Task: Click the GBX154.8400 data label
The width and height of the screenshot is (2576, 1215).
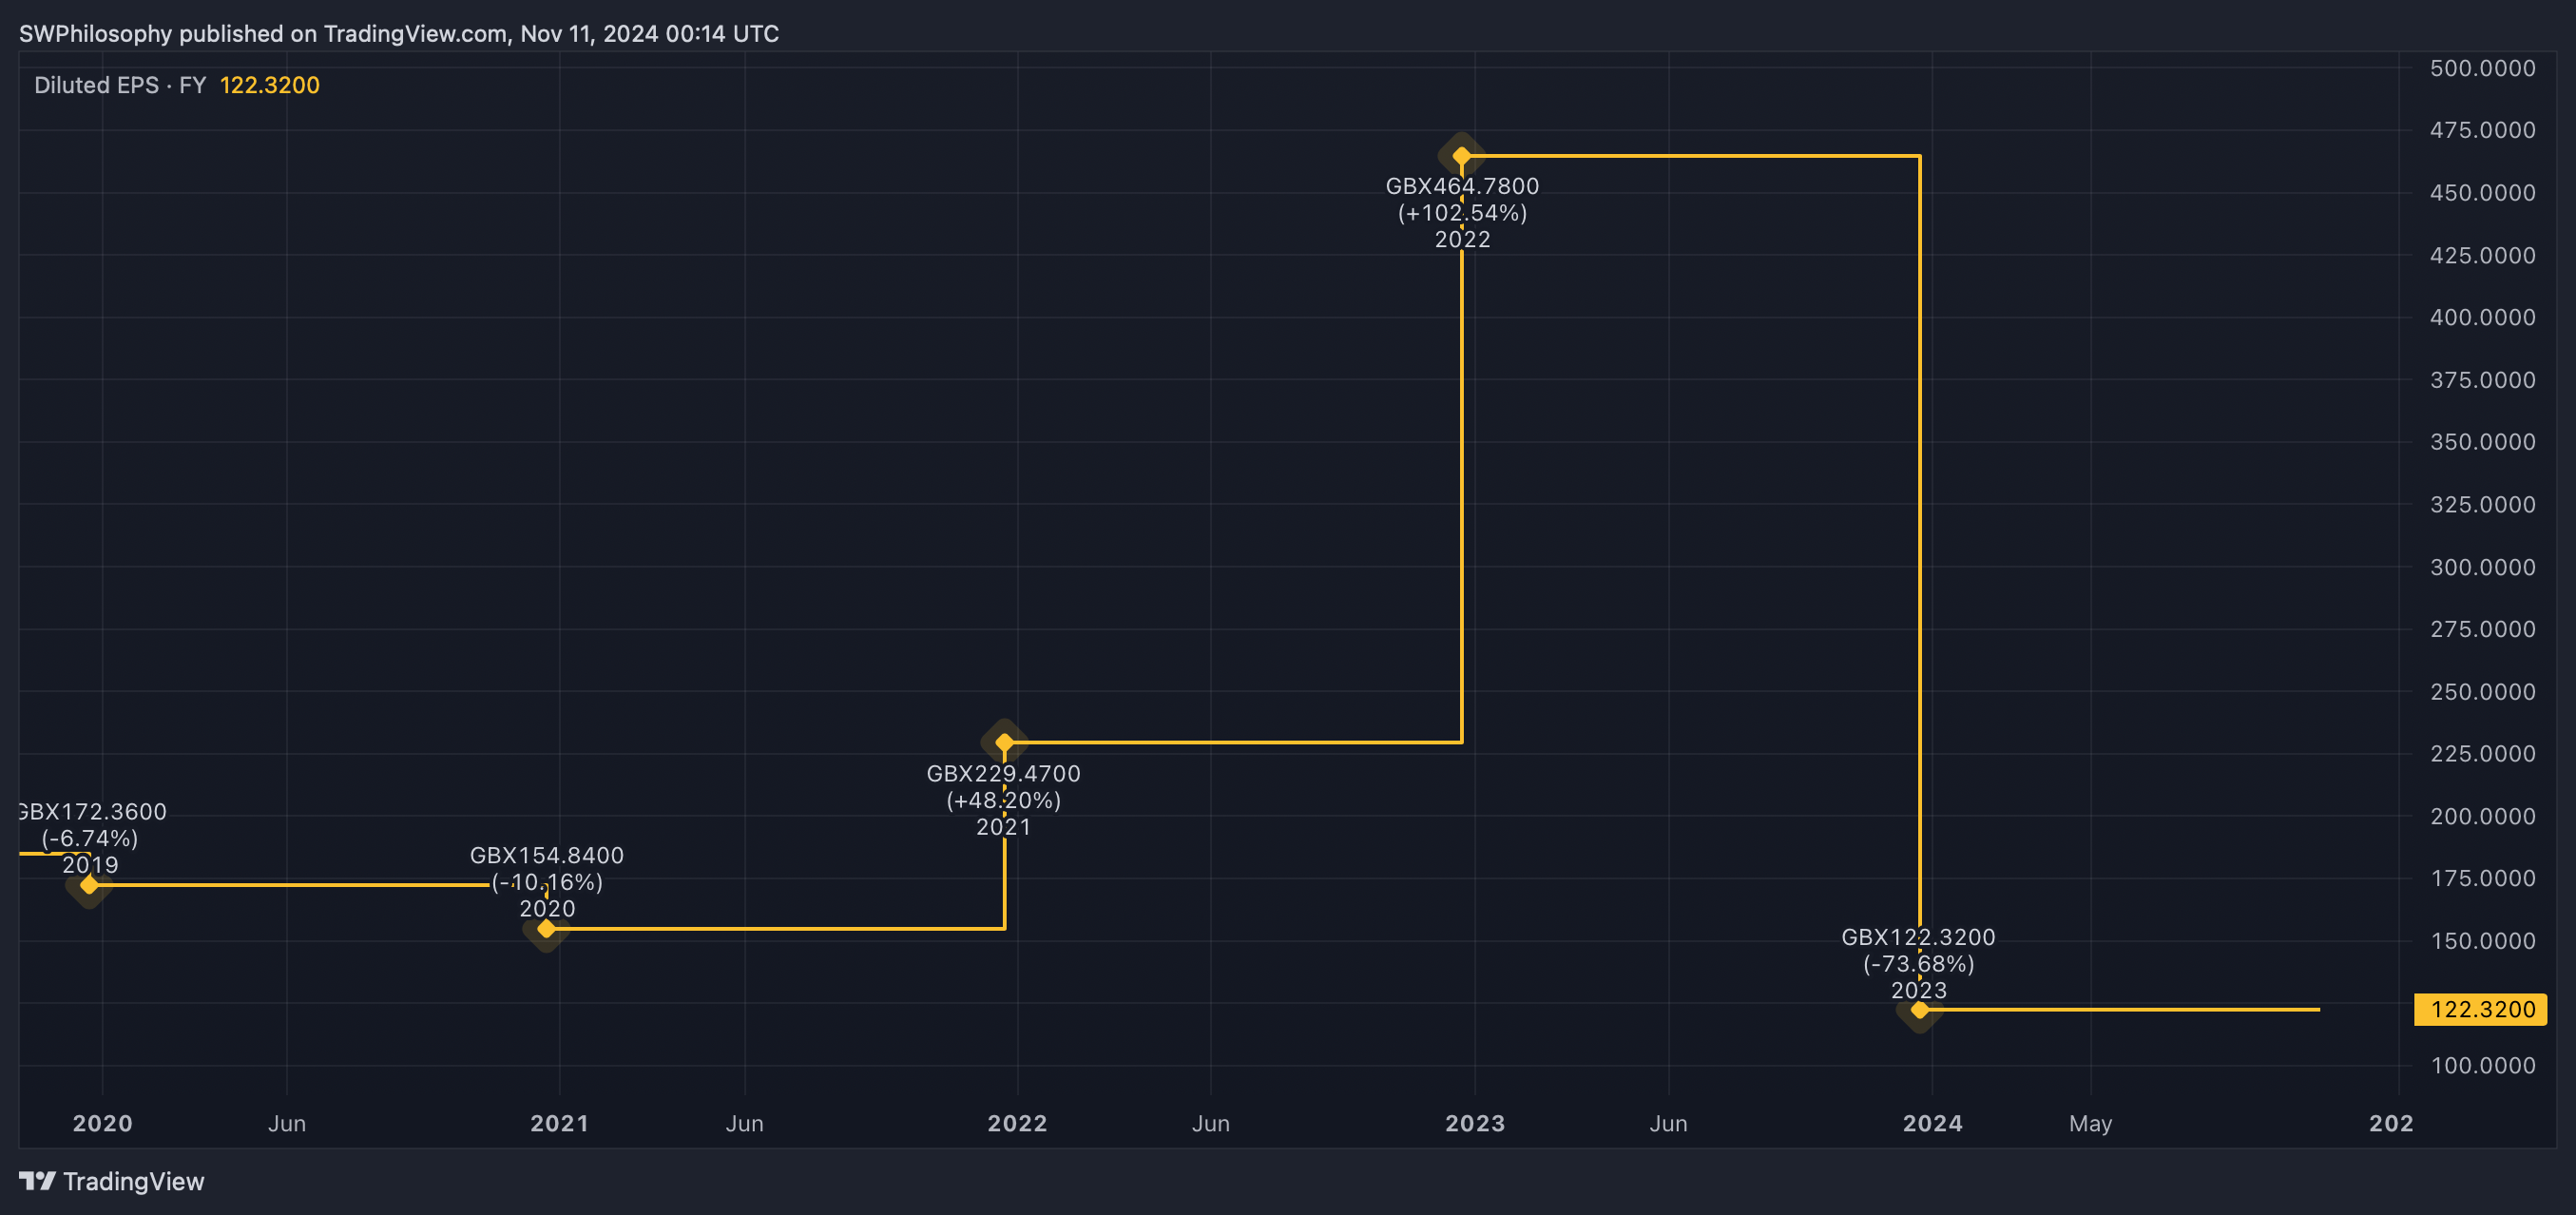Action: click(x=546, y=856)
